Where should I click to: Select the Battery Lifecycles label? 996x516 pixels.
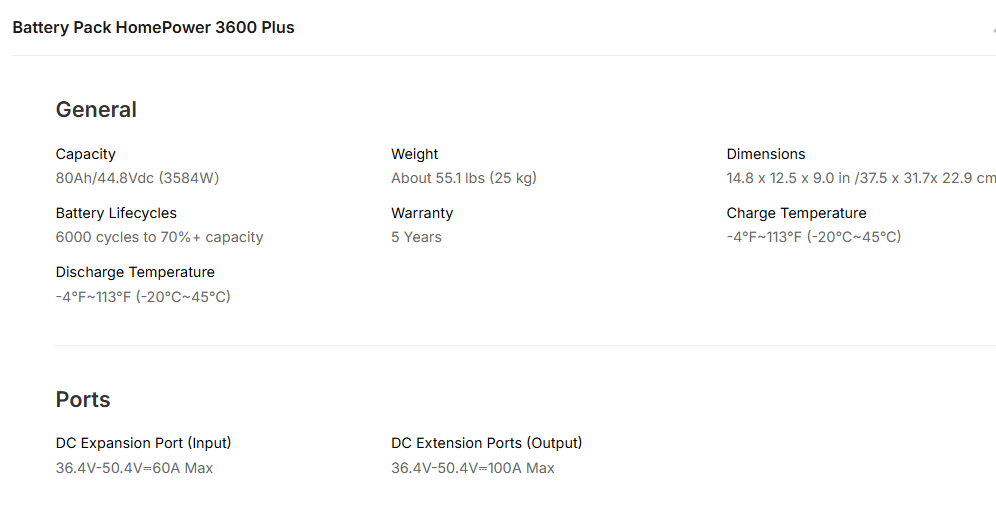(116, 213)
